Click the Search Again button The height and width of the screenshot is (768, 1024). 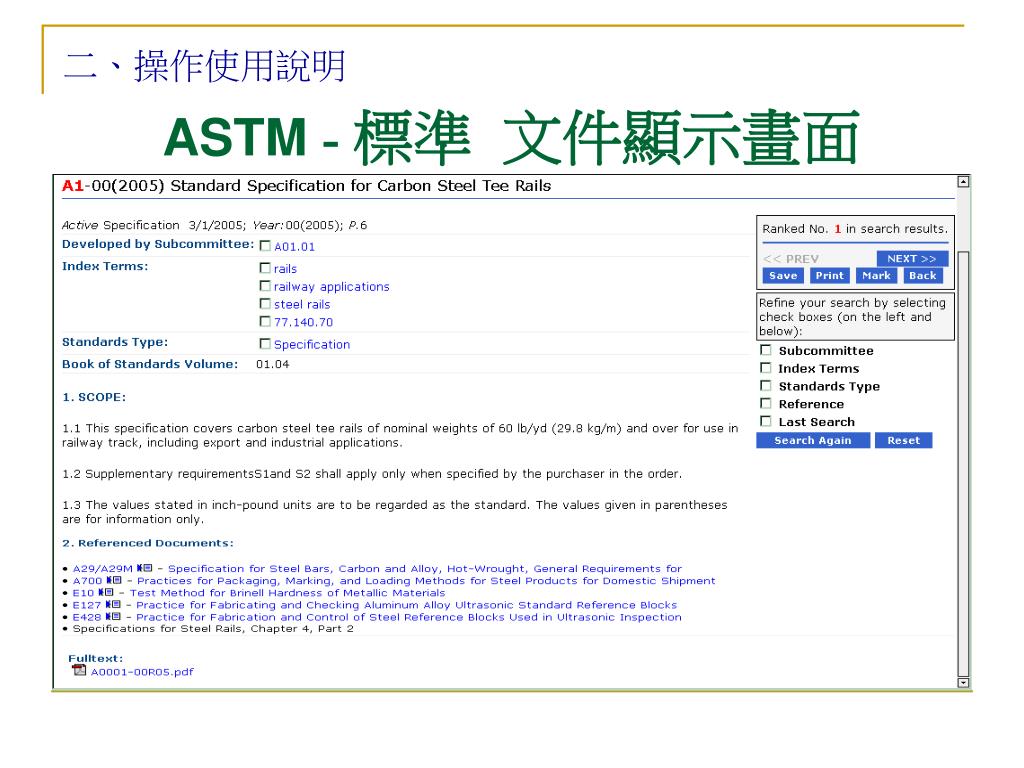[x=813, y=441]
